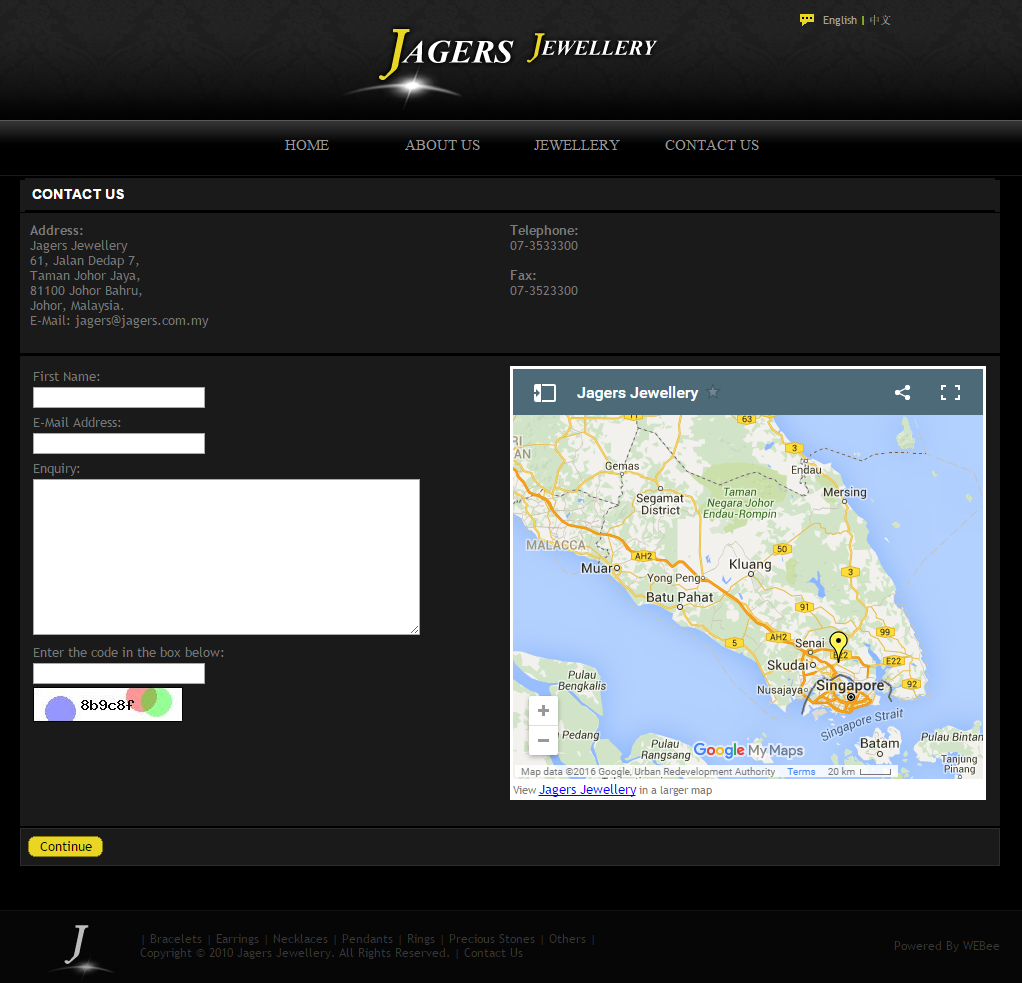The width and height of the screenshot is (1022, 983).
Task: Click the Jagers Jewellery map title
Action: click(637, 392)
